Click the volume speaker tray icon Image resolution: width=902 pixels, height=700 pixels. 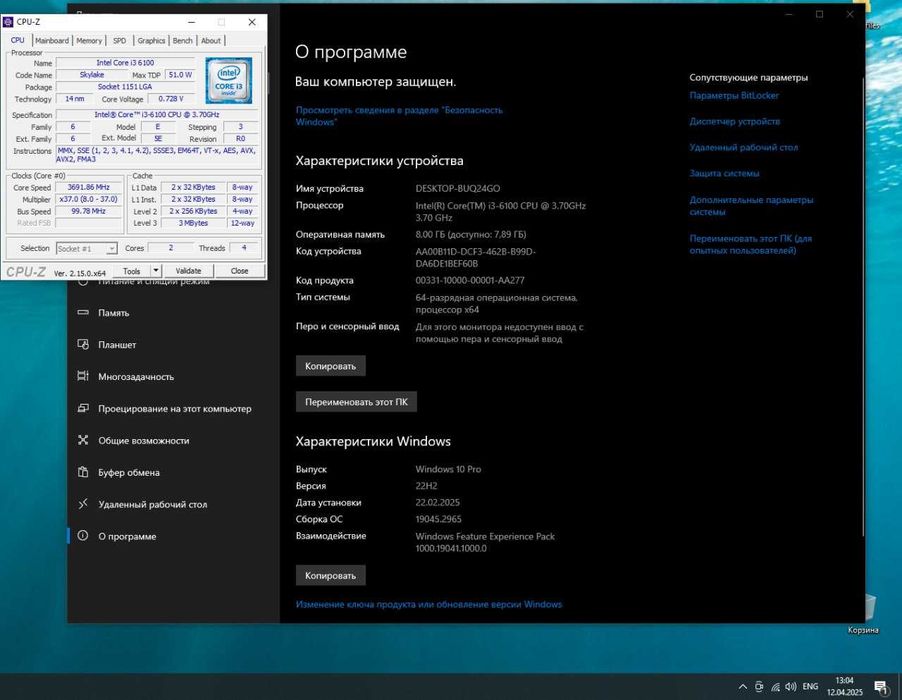tap(791, 686)
